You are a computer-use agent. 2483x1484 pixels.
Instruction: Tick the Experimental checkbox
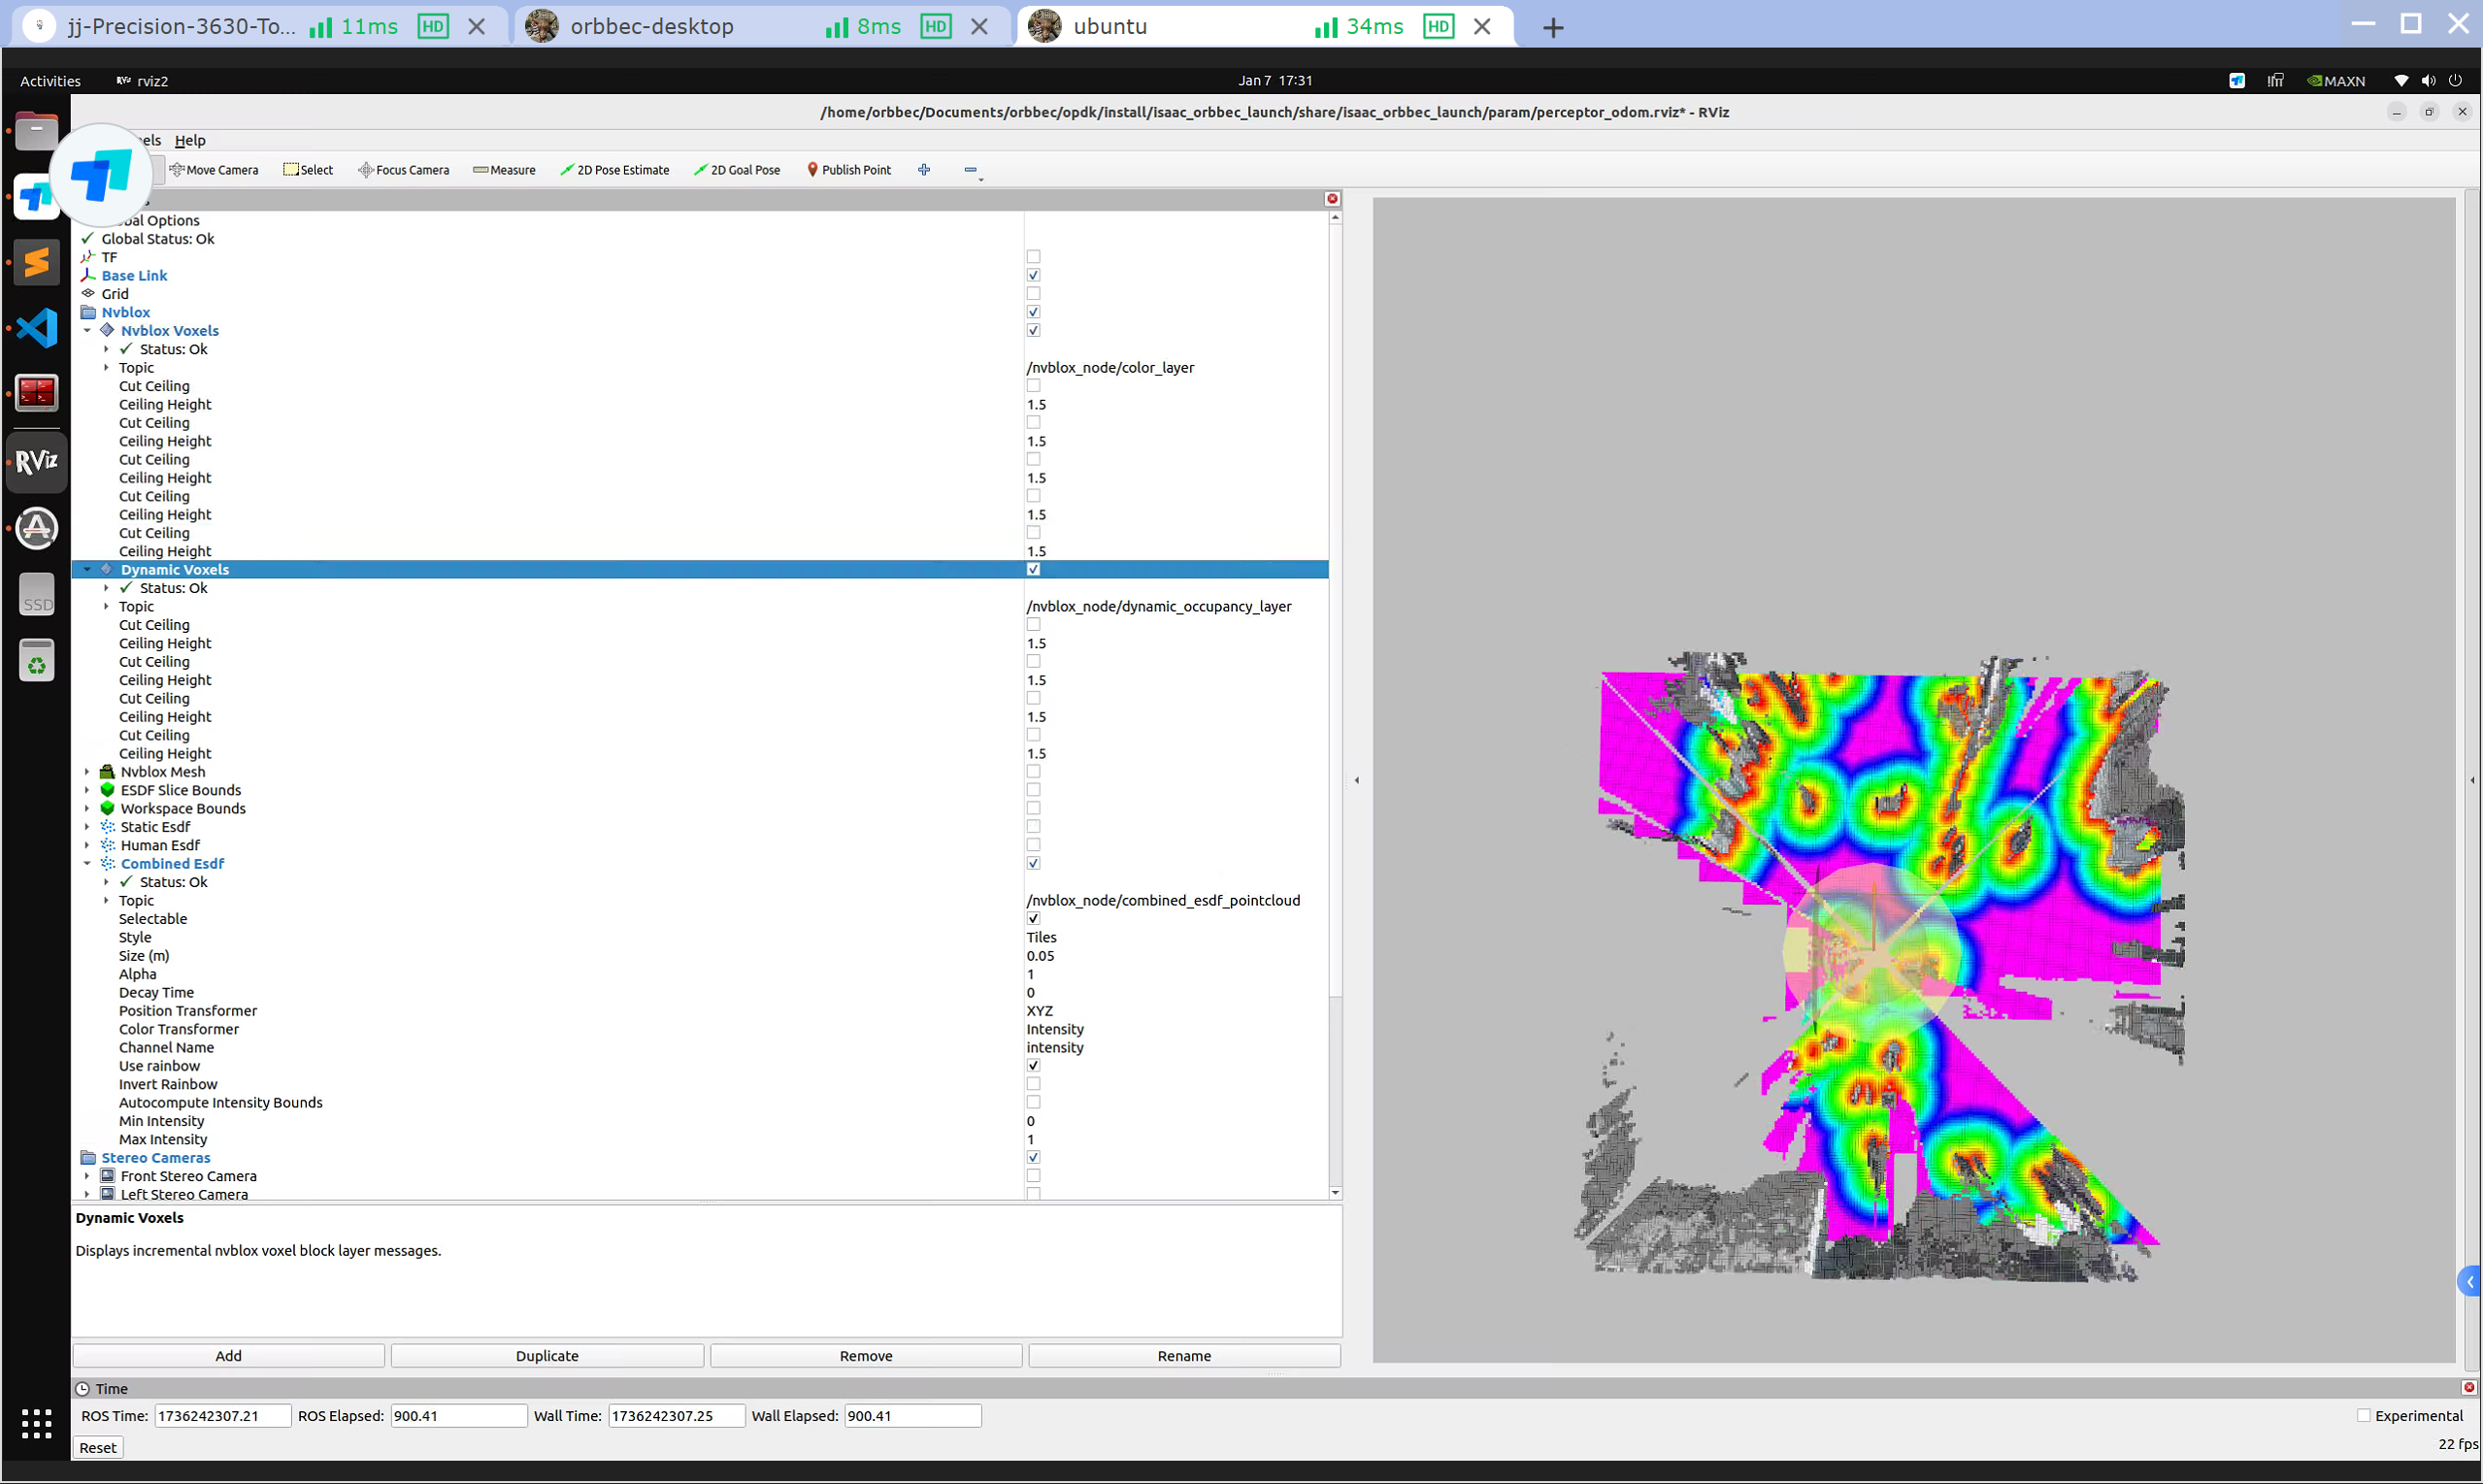[x=2364, y=1415]
